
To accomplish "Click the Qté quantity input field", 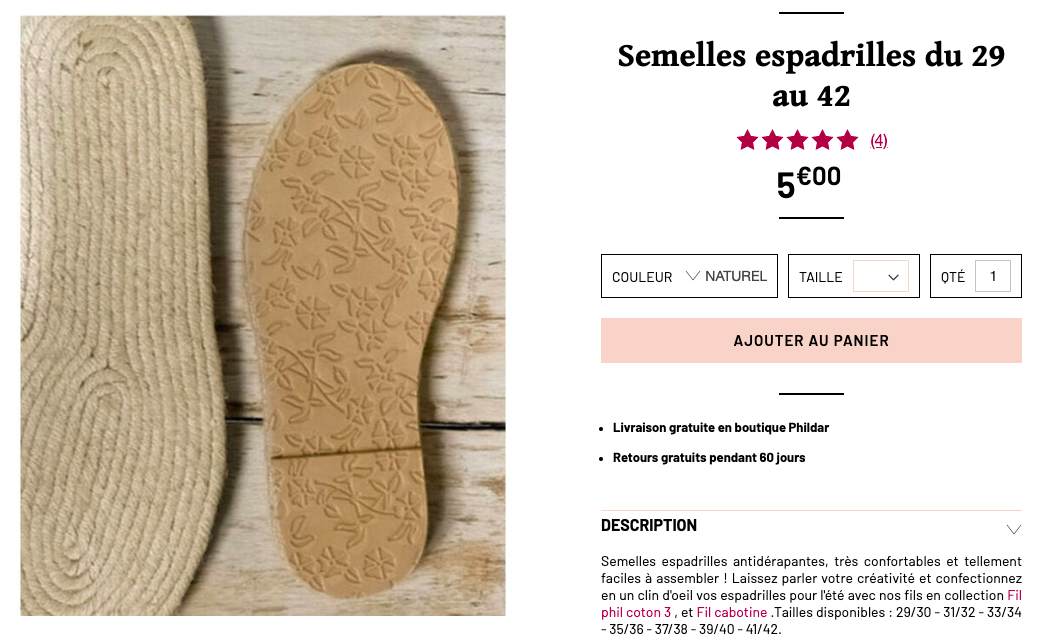I will tap(993, 276).
